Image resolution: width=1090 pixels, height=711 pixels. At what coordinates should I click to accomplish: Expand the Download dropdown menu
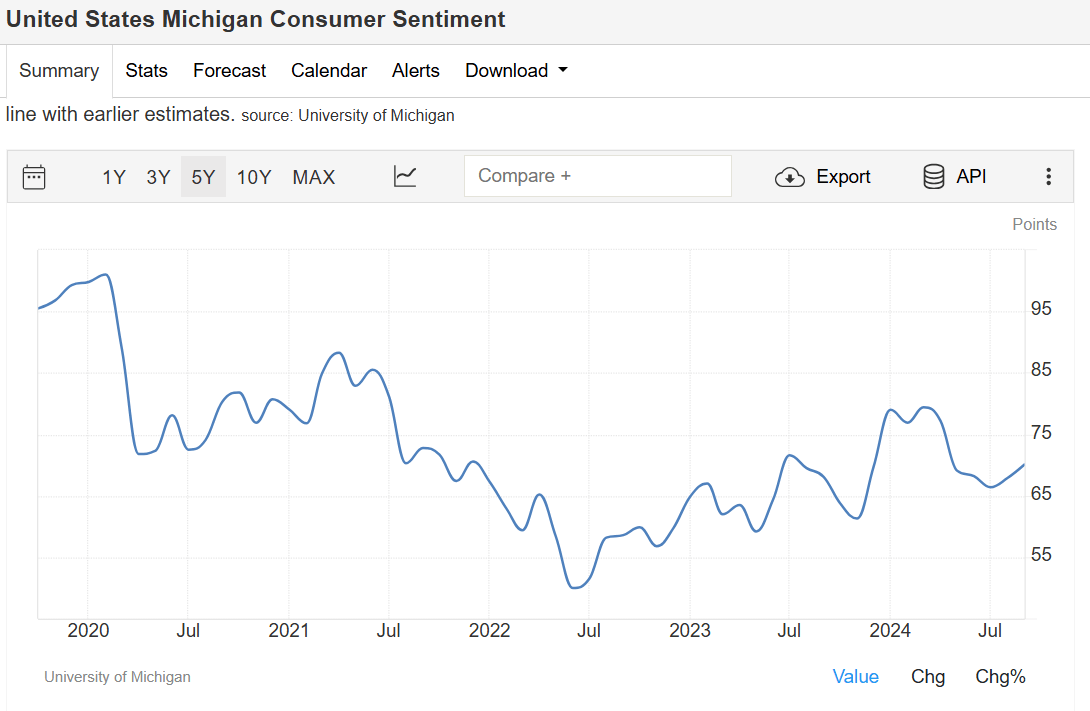tap(516, 71)
